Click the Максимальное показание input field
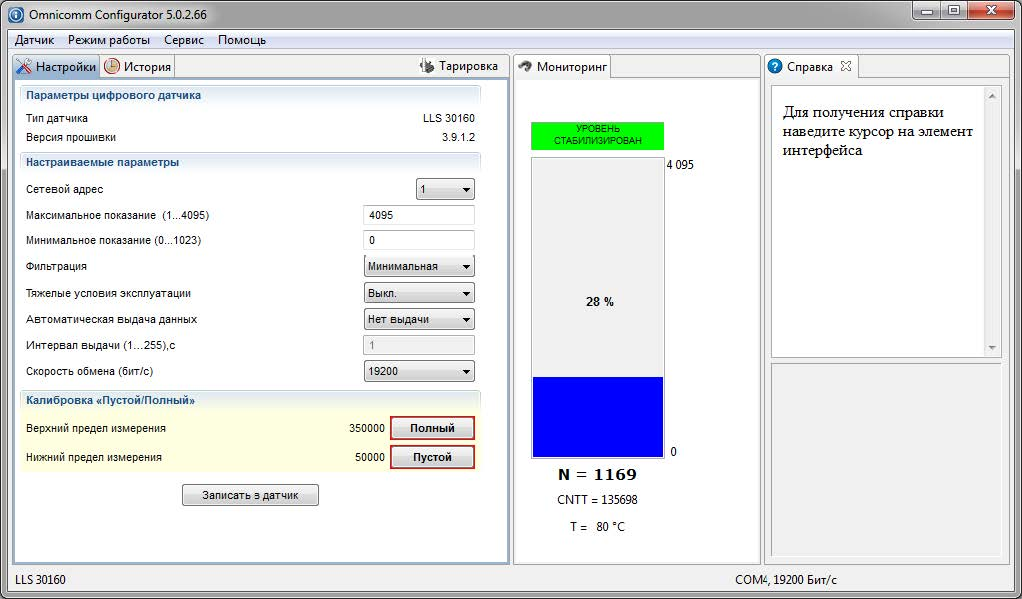The height and width of the screenshot is (599, 1022). point(418,215)
